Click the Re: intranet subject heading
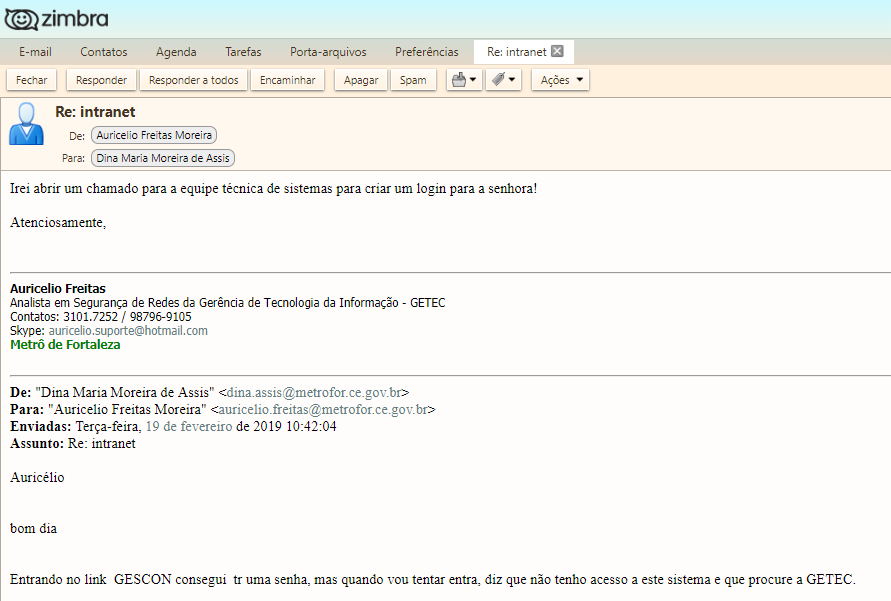The image size is (891, 601). [x=95, y=112]
